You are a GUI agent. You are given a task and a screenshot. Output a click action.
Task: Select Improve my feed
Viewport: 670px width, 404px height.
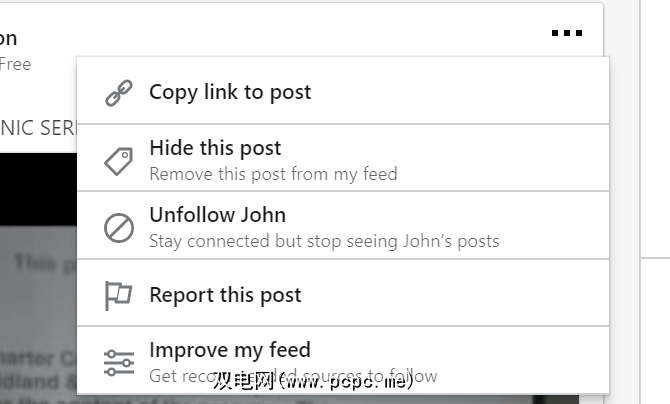point(343,360)
